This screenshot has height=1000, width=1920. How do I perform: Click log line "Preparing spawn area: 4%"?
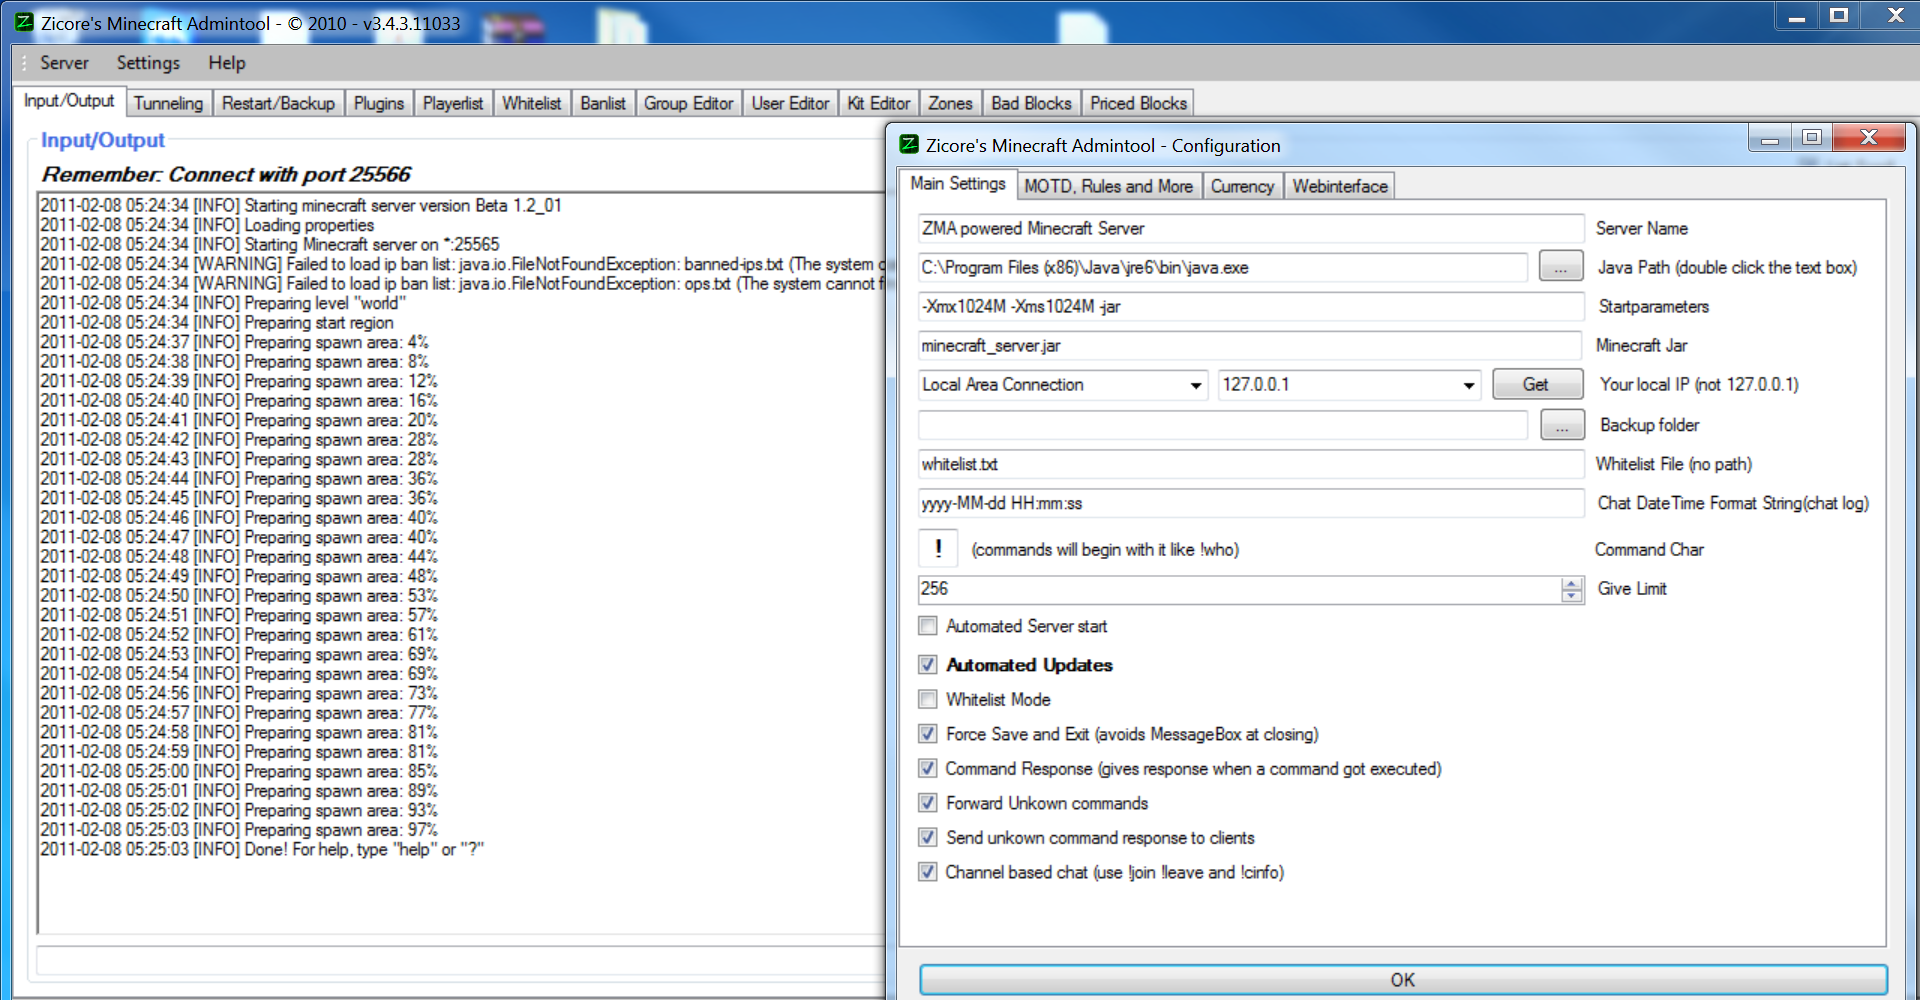point(234,342)
